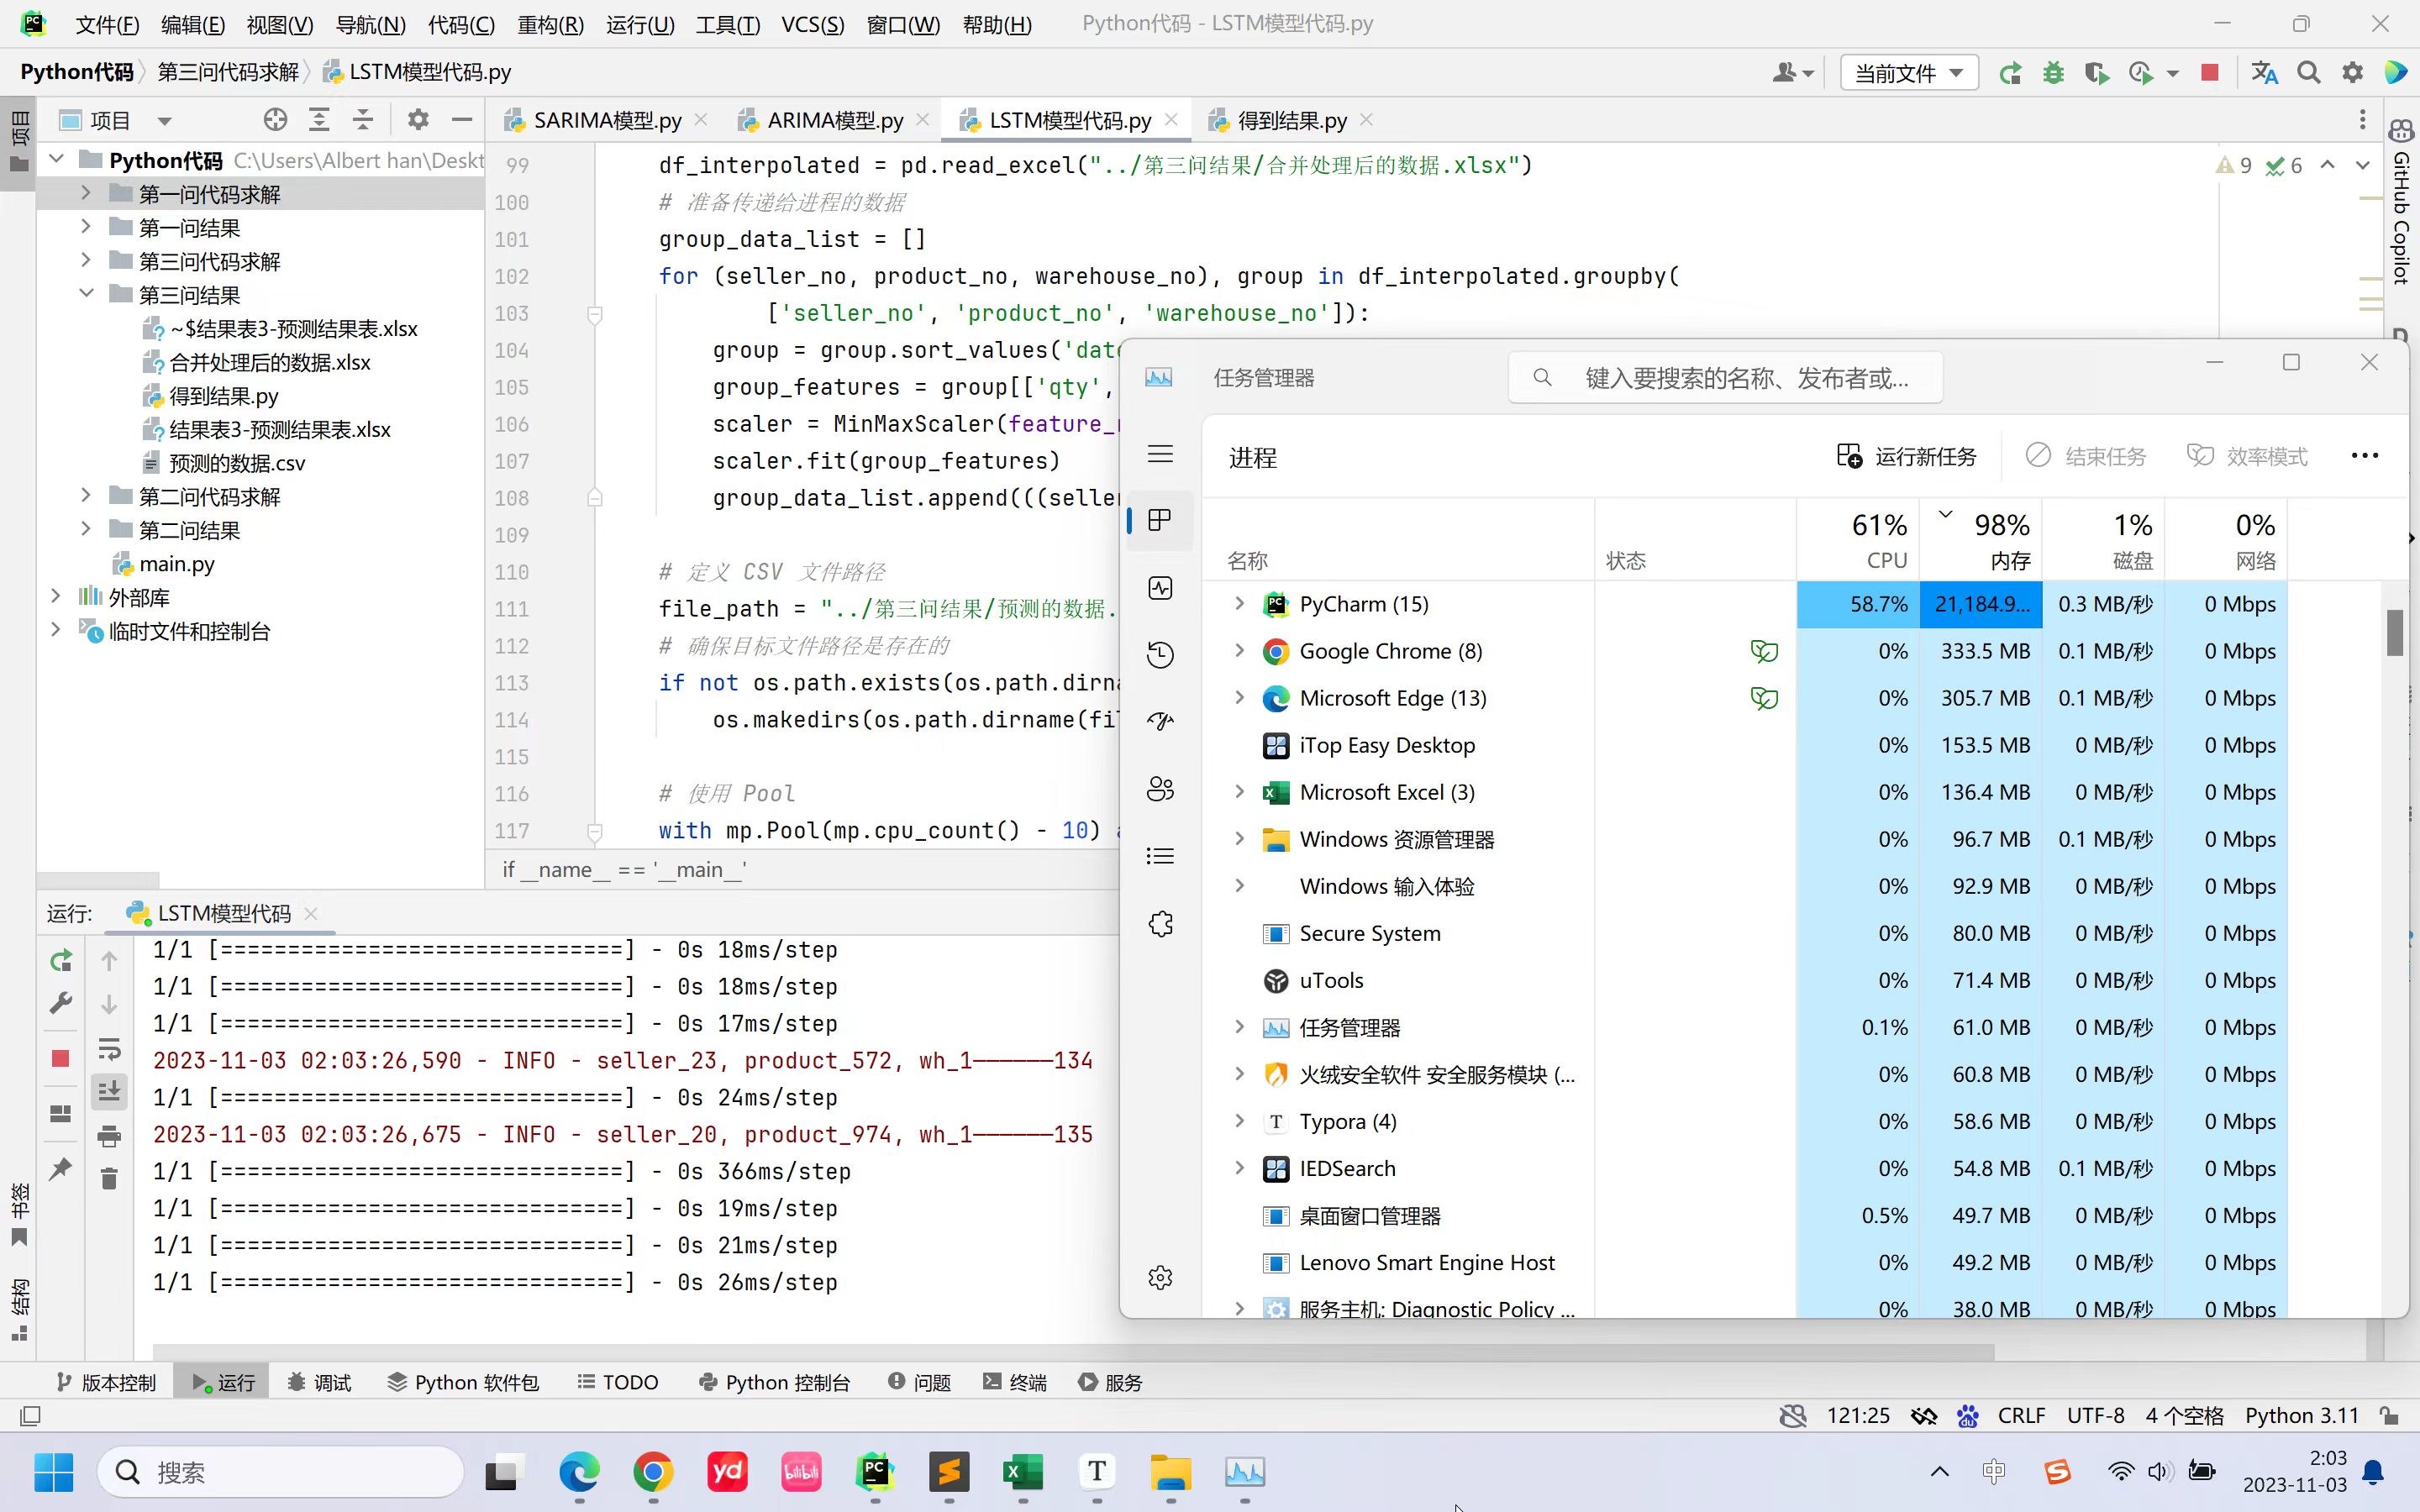2420x1512 pixels.
Task: Click Task Manager process list scrollbar thumb
Action: point(2394,633)
